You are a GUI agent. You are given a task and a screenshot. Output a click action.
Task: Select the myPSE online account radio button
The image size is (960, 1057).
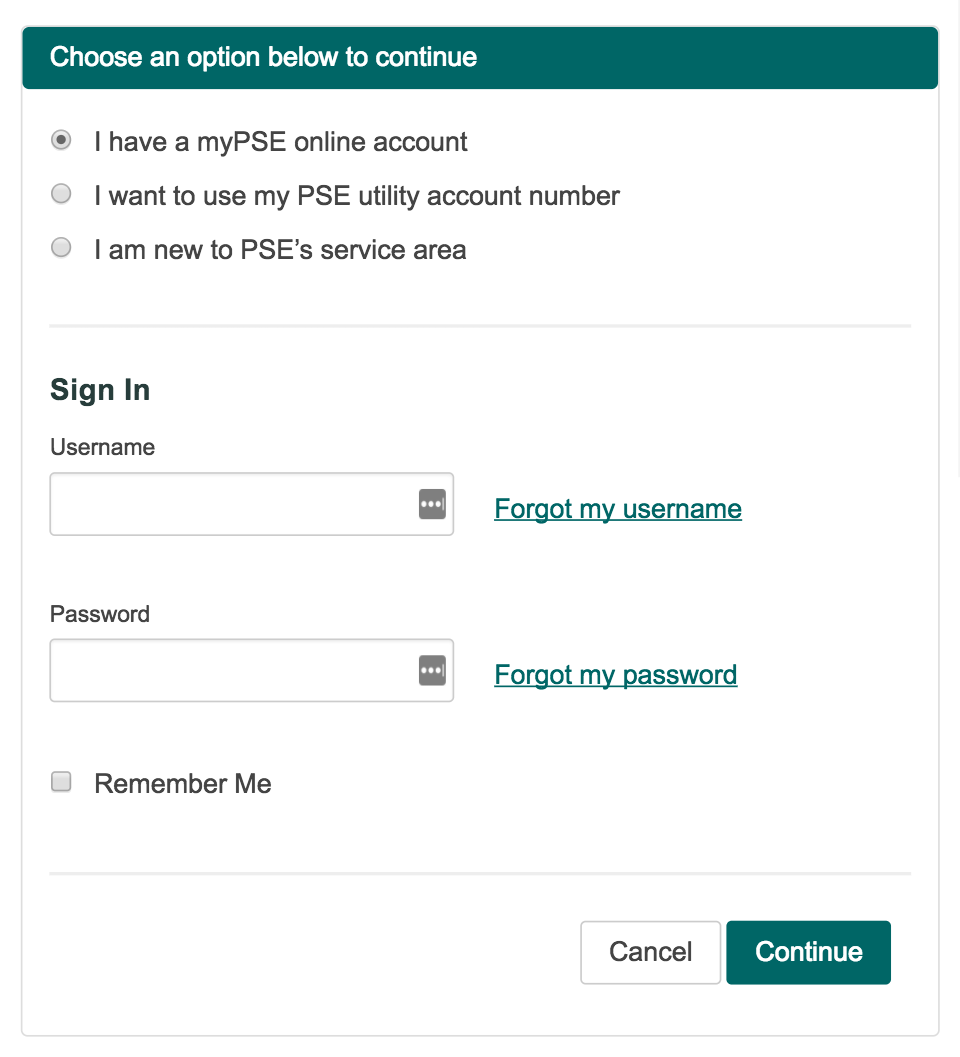tap(62, 141)
